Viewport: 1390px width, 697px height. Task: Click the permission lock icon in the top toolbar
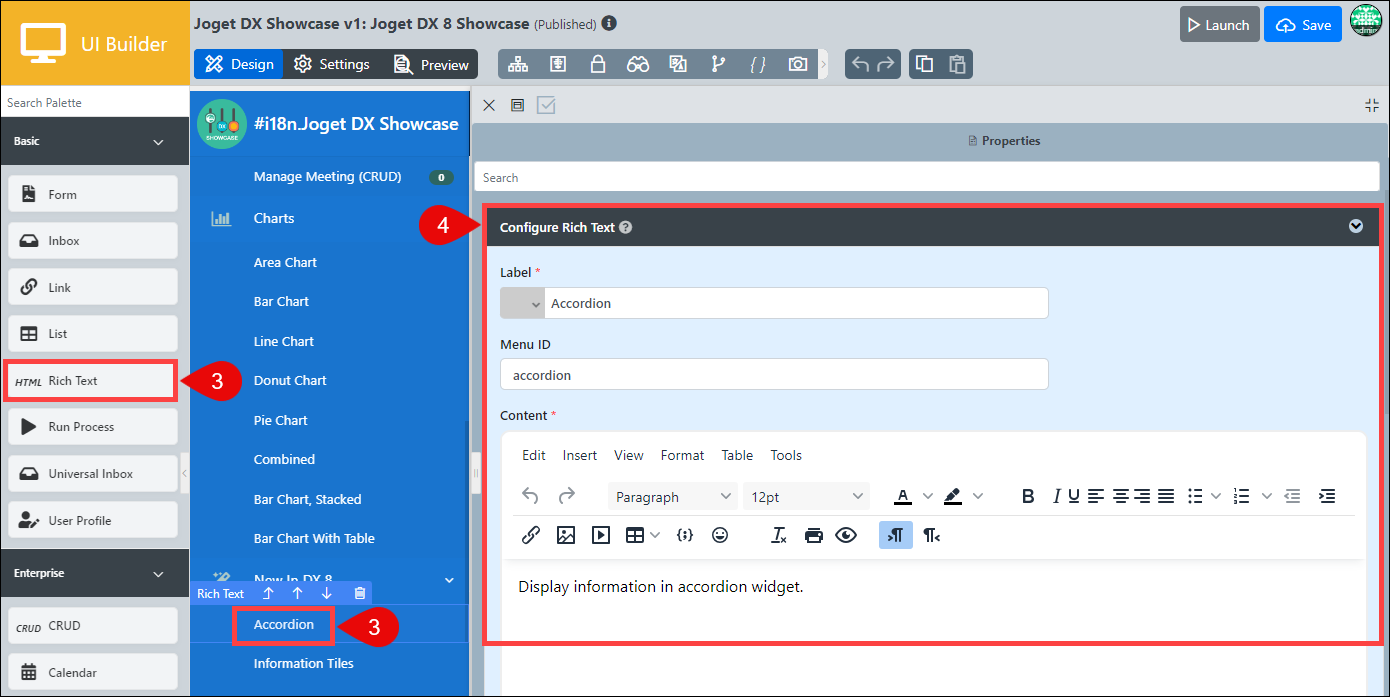pyautogui.click(x=598, y=64)
